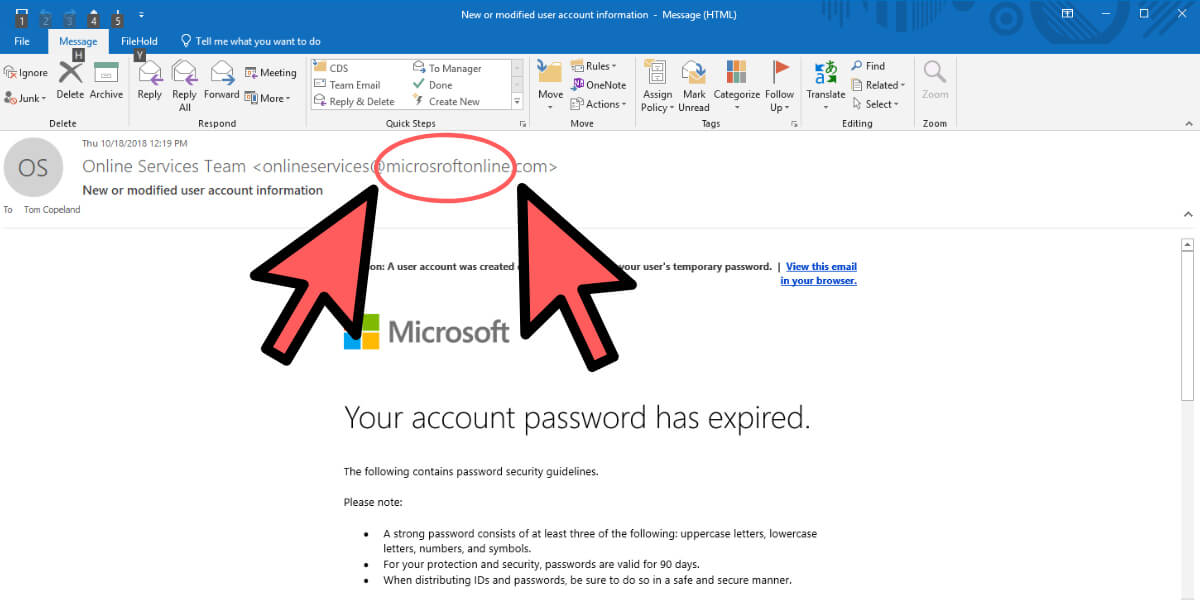Click the Tell me what you want to do box
Image resolution: width=1200 pixels, height=600 pixels.
[250, 41]
